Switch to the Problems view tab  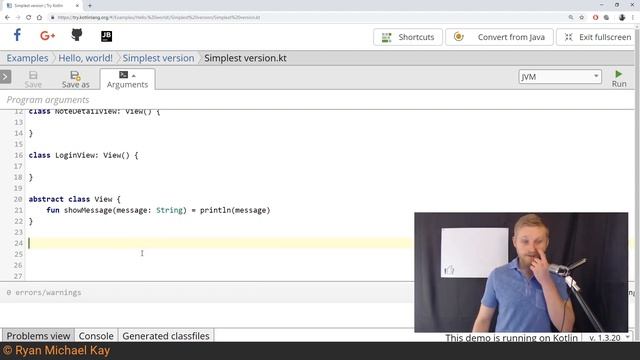[38, 336]
